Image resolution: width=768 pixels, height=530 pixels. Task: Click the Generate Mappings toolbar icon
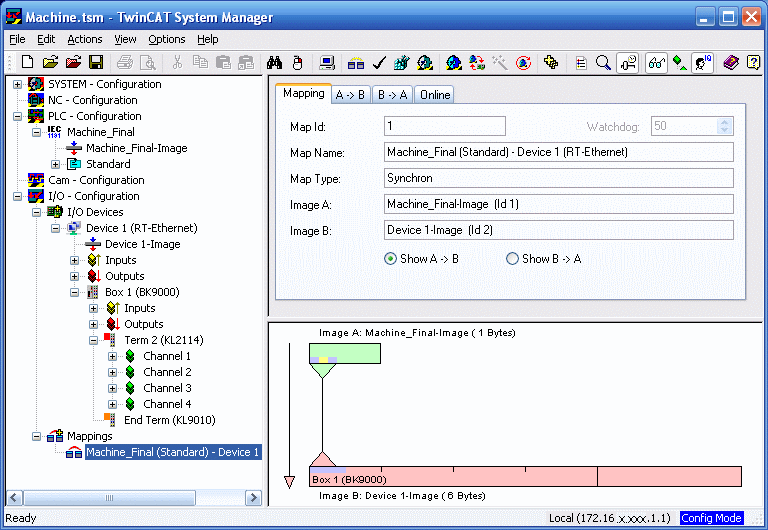[356, 63]
